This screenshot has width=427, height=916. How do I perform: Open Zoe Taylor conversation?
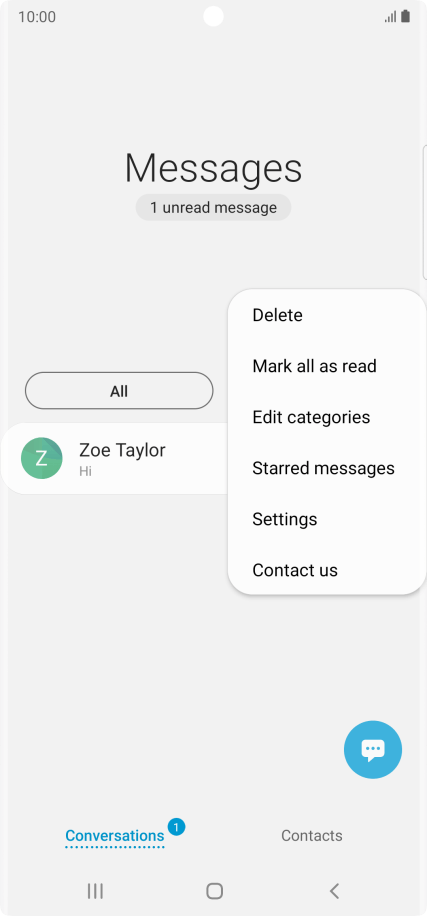(x=116, y=458)
